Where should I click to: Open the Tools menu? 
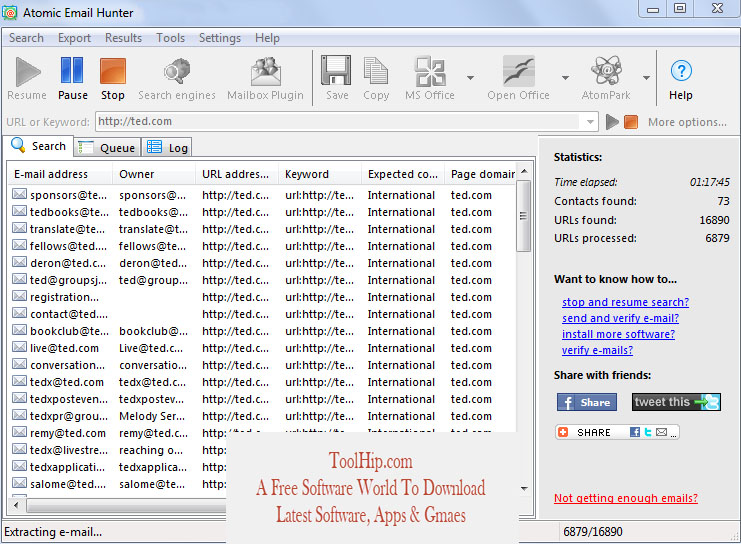click(171, 38)
